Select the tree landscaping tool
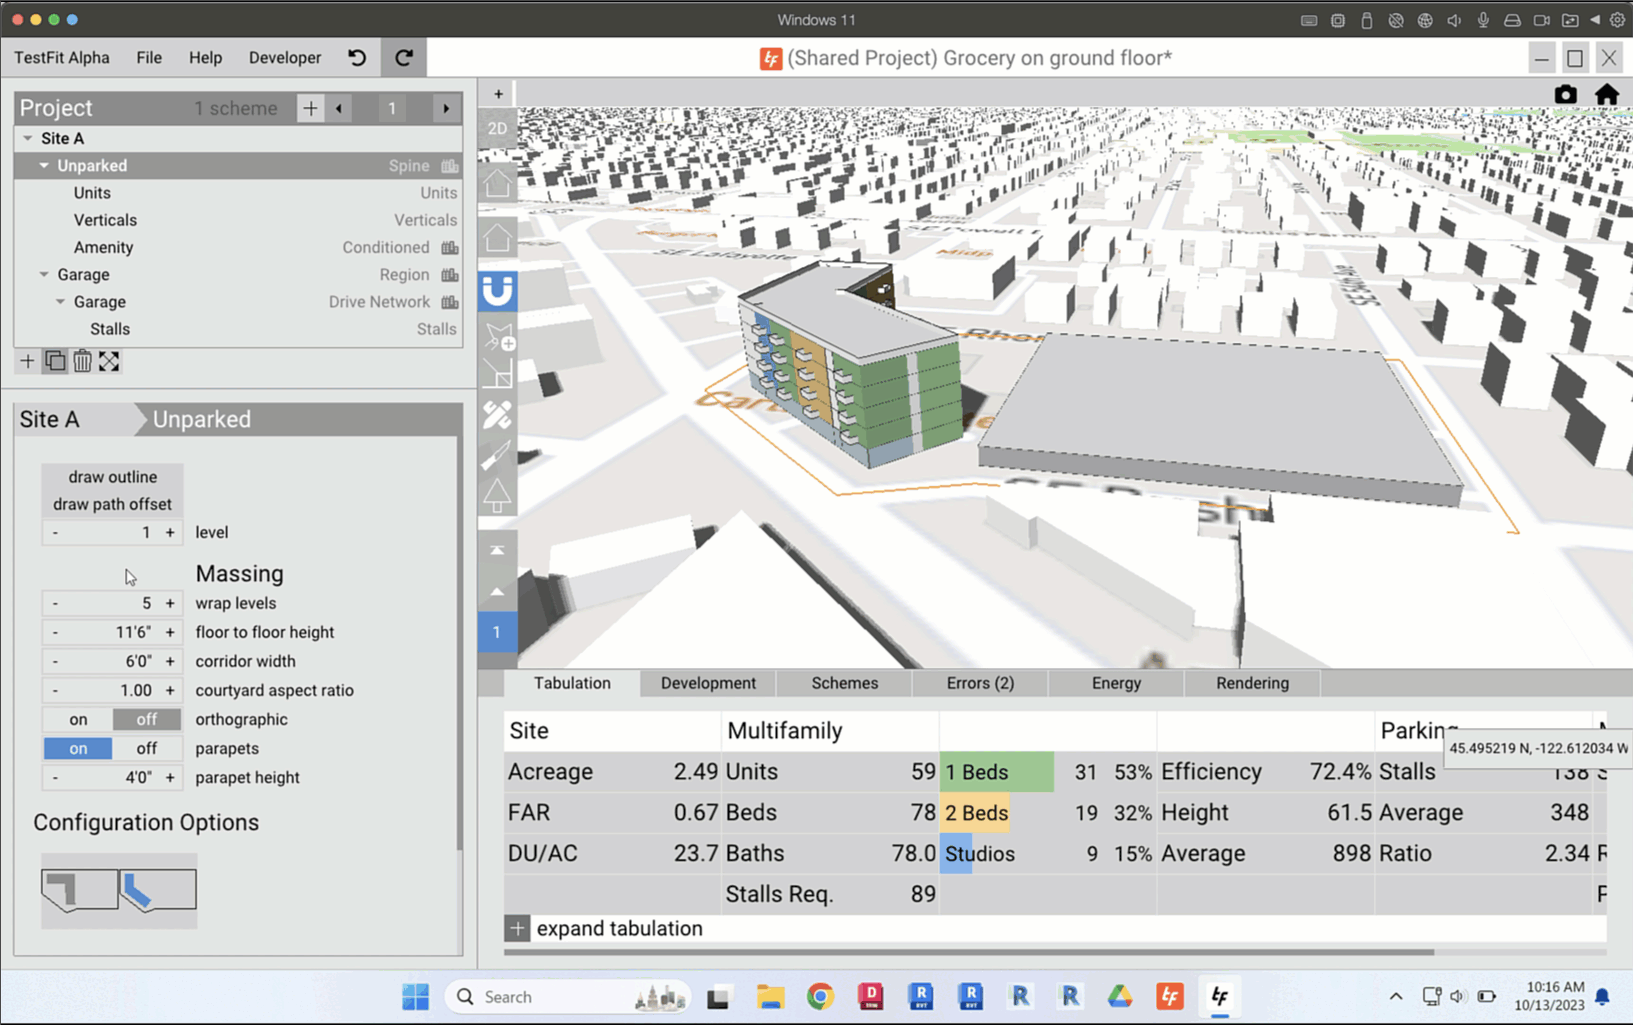The width and height of the screenshot is (1633, 1025). (x=497, y=495)
